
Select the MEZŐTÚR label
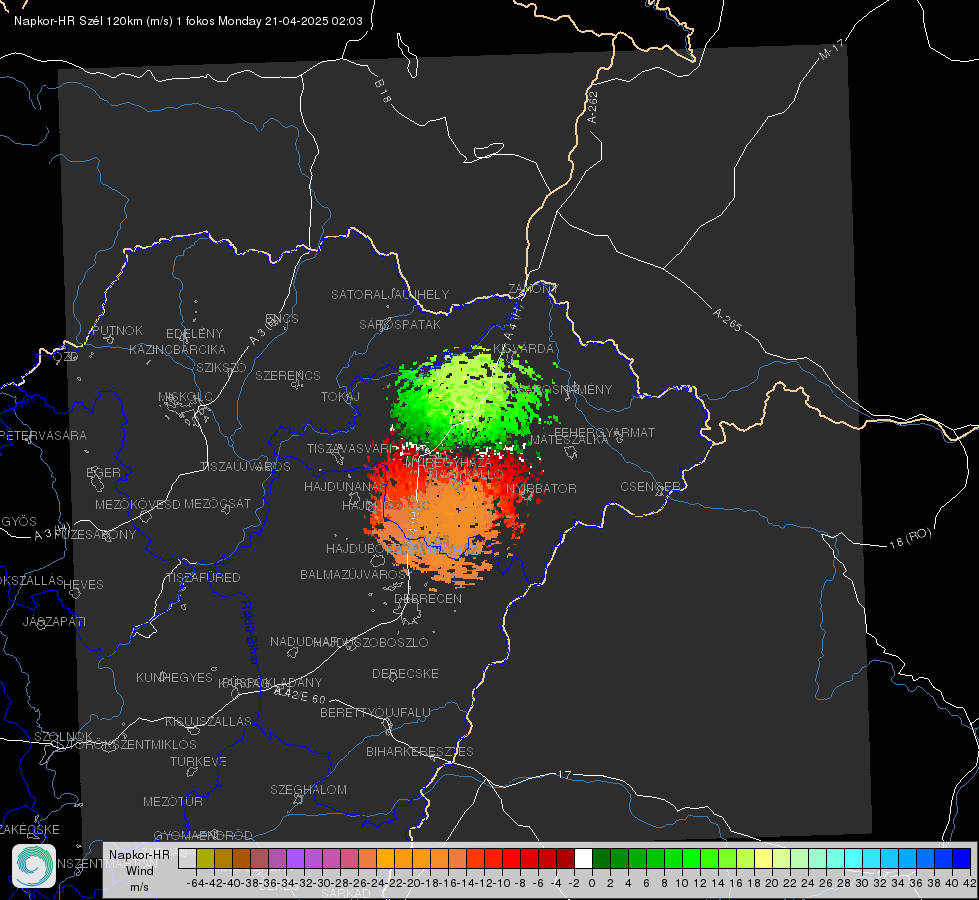[173, 802]
